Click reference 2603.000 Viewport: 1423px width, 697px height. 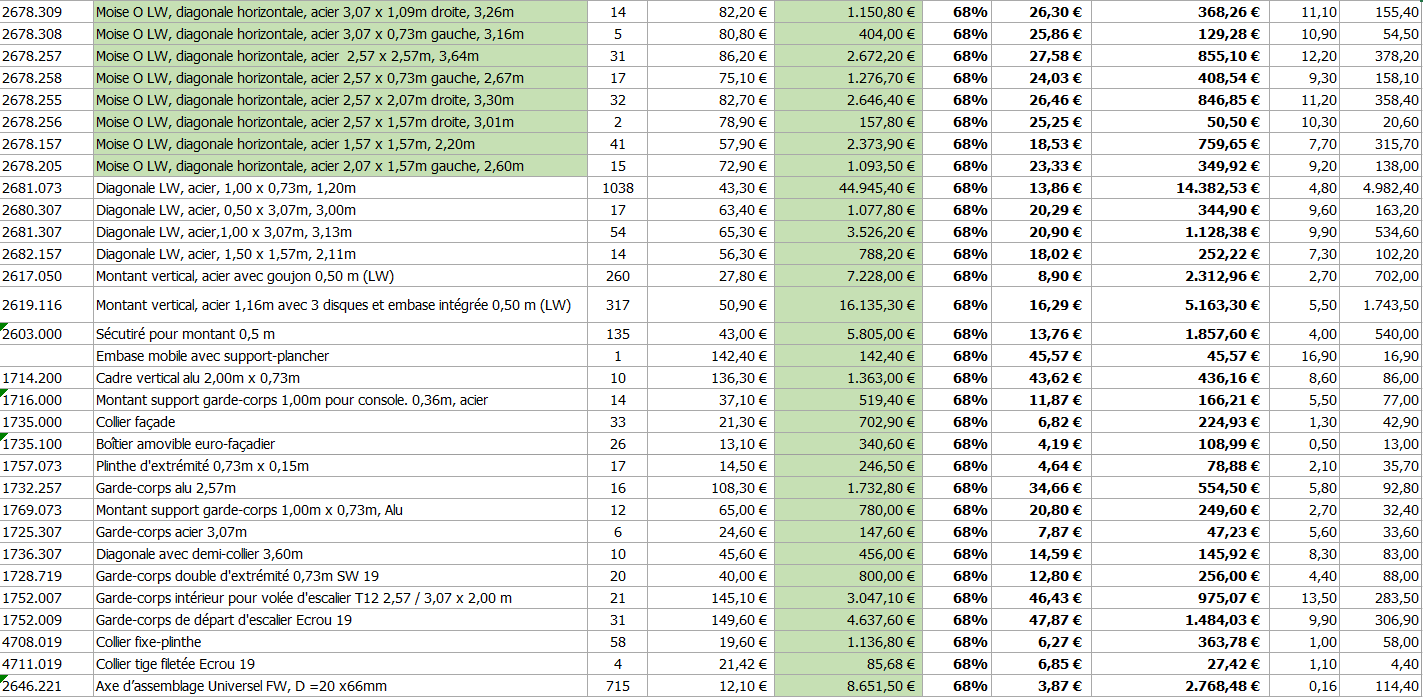coord(46,334)
